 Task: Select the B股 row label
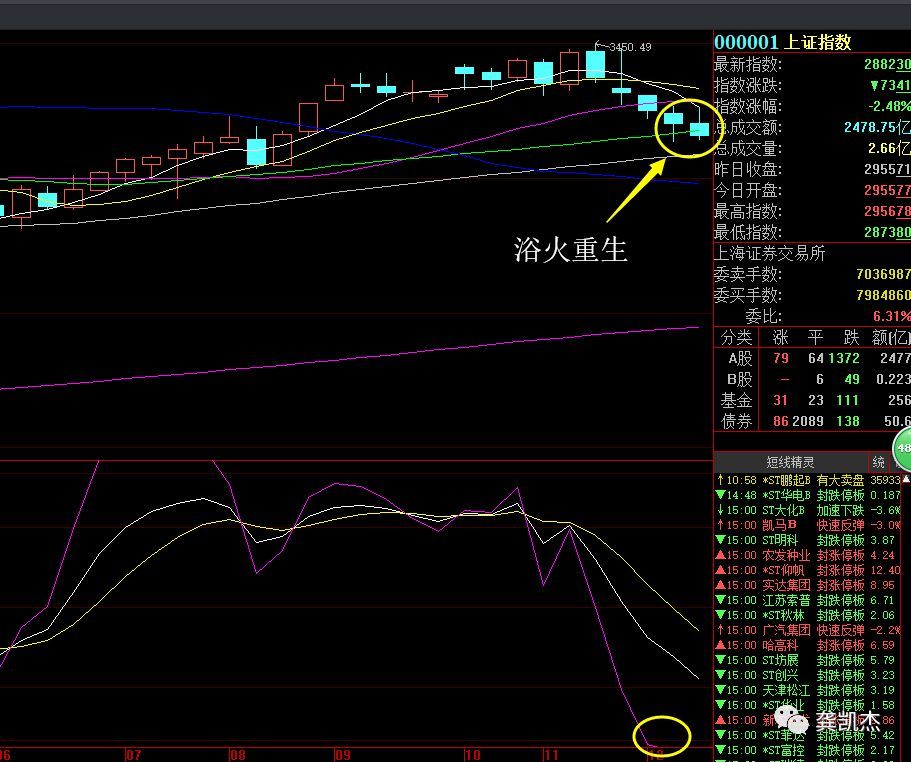[x=740, y=379]
